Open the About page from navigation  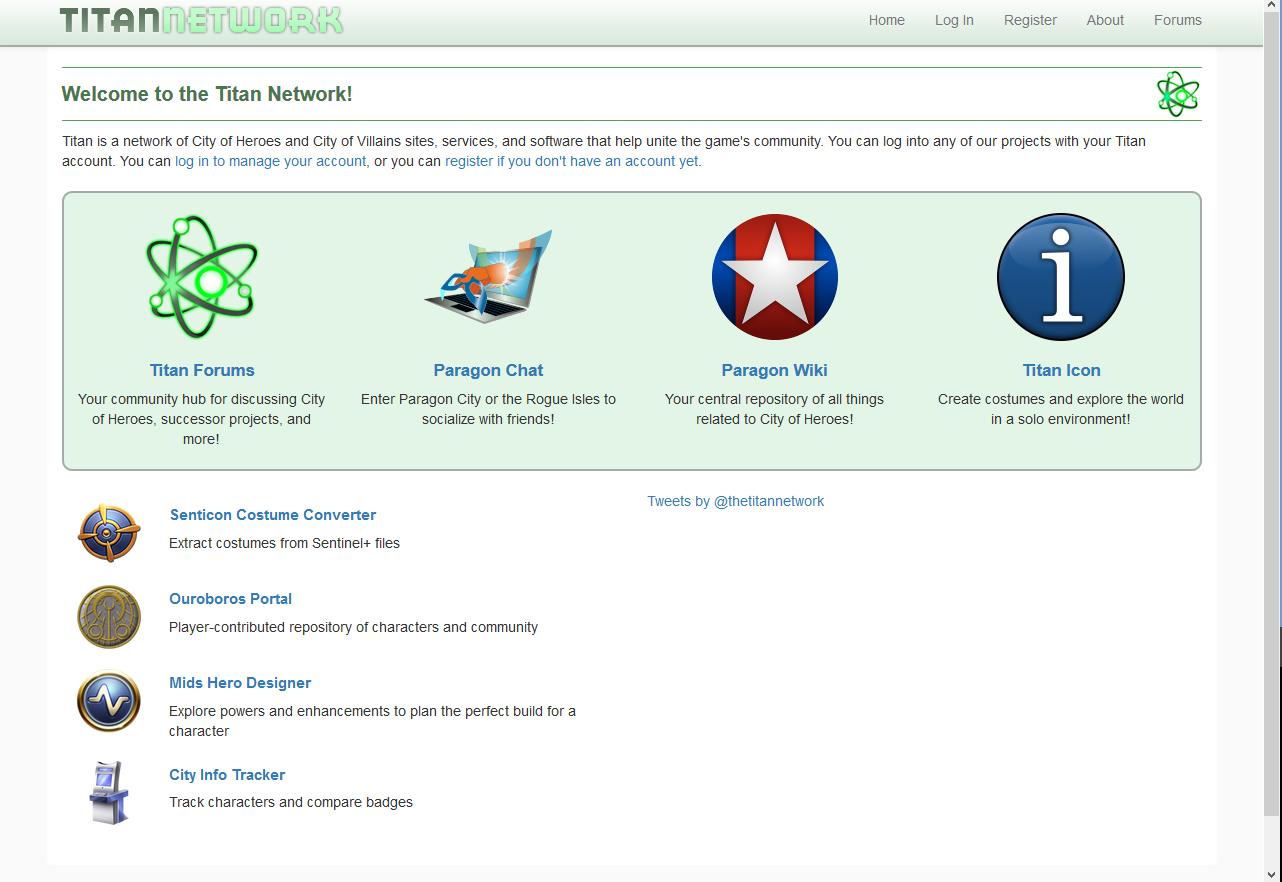(x=1105, y=20)
